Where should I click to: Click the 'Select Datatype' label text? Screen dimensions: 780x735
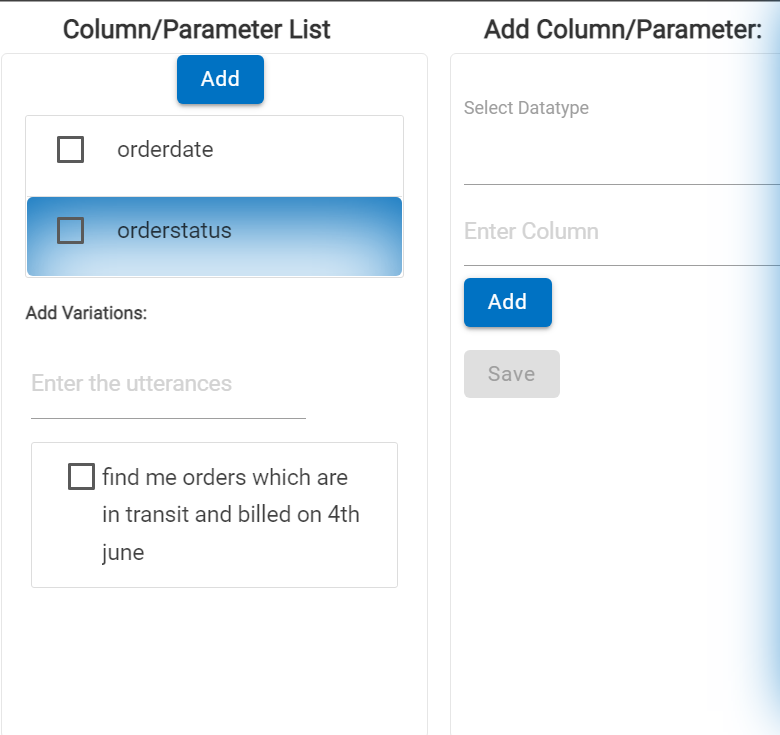(526, 108)
